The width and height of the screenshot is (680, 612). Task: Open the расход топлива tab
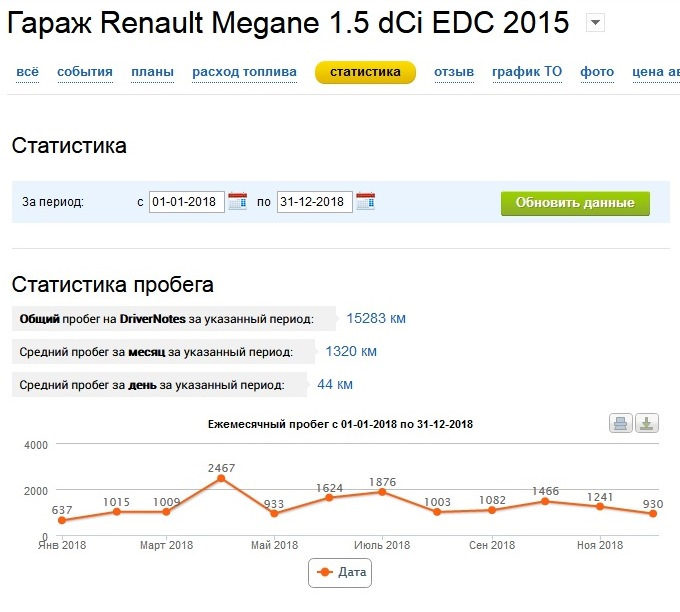(245, 72)
